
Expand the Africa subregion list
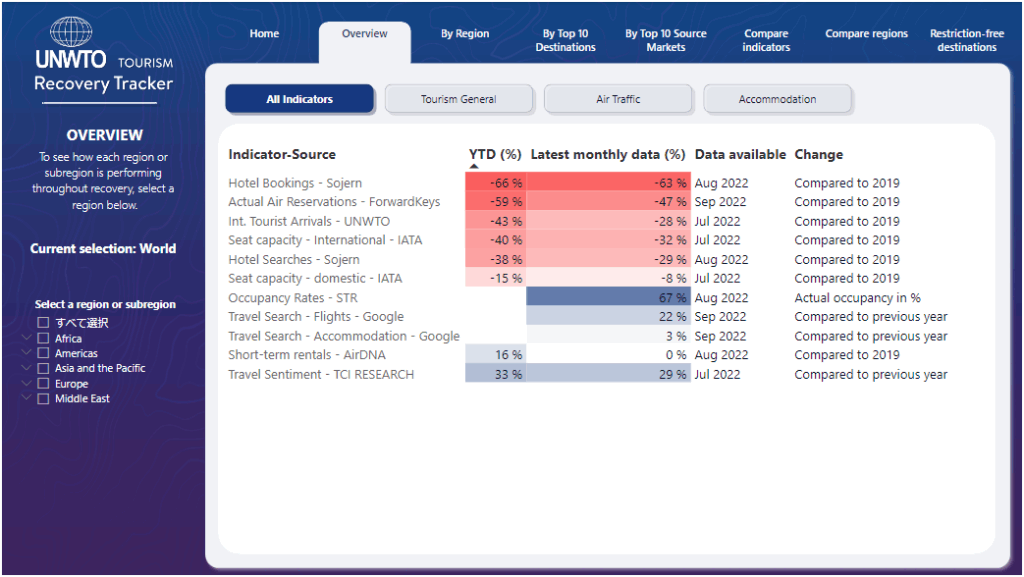[x=27, y=337]
